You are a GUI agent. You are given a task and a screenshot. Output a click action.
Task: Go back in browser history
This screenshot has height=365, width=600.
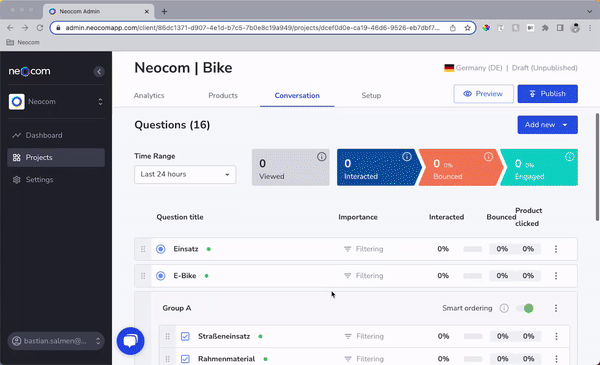point(10,28)
